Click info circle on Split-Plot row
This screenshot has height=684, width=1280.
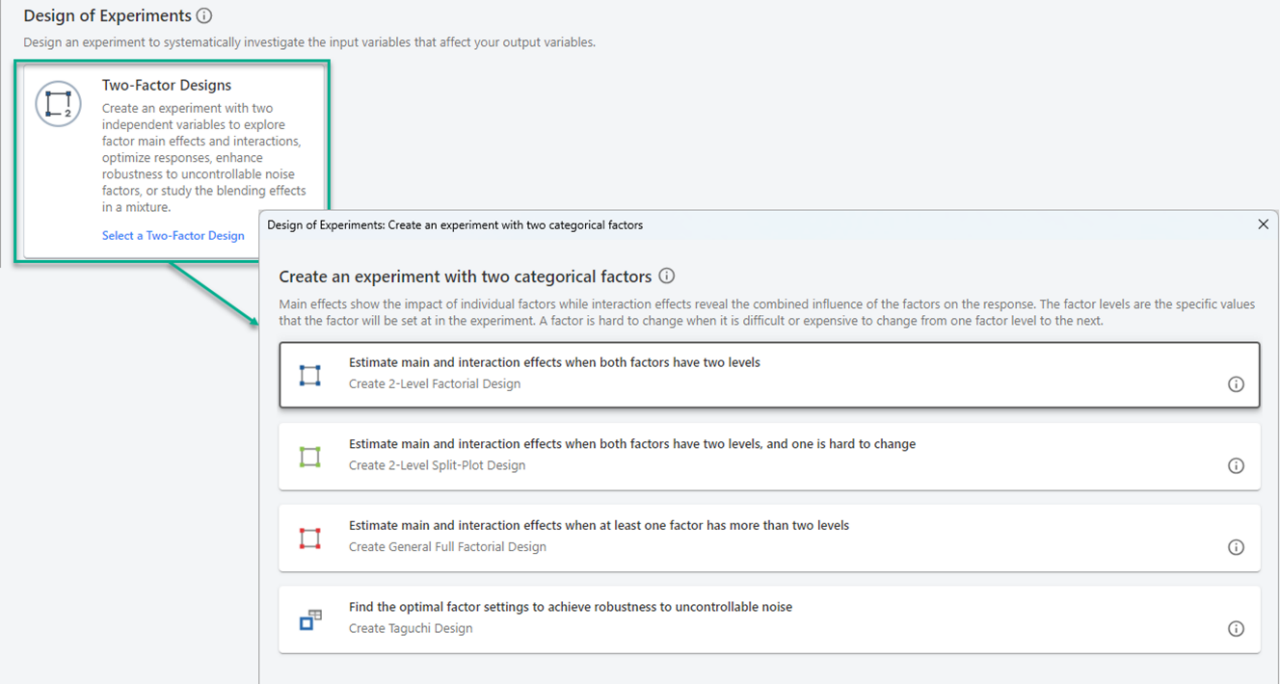coord(1236,465)
